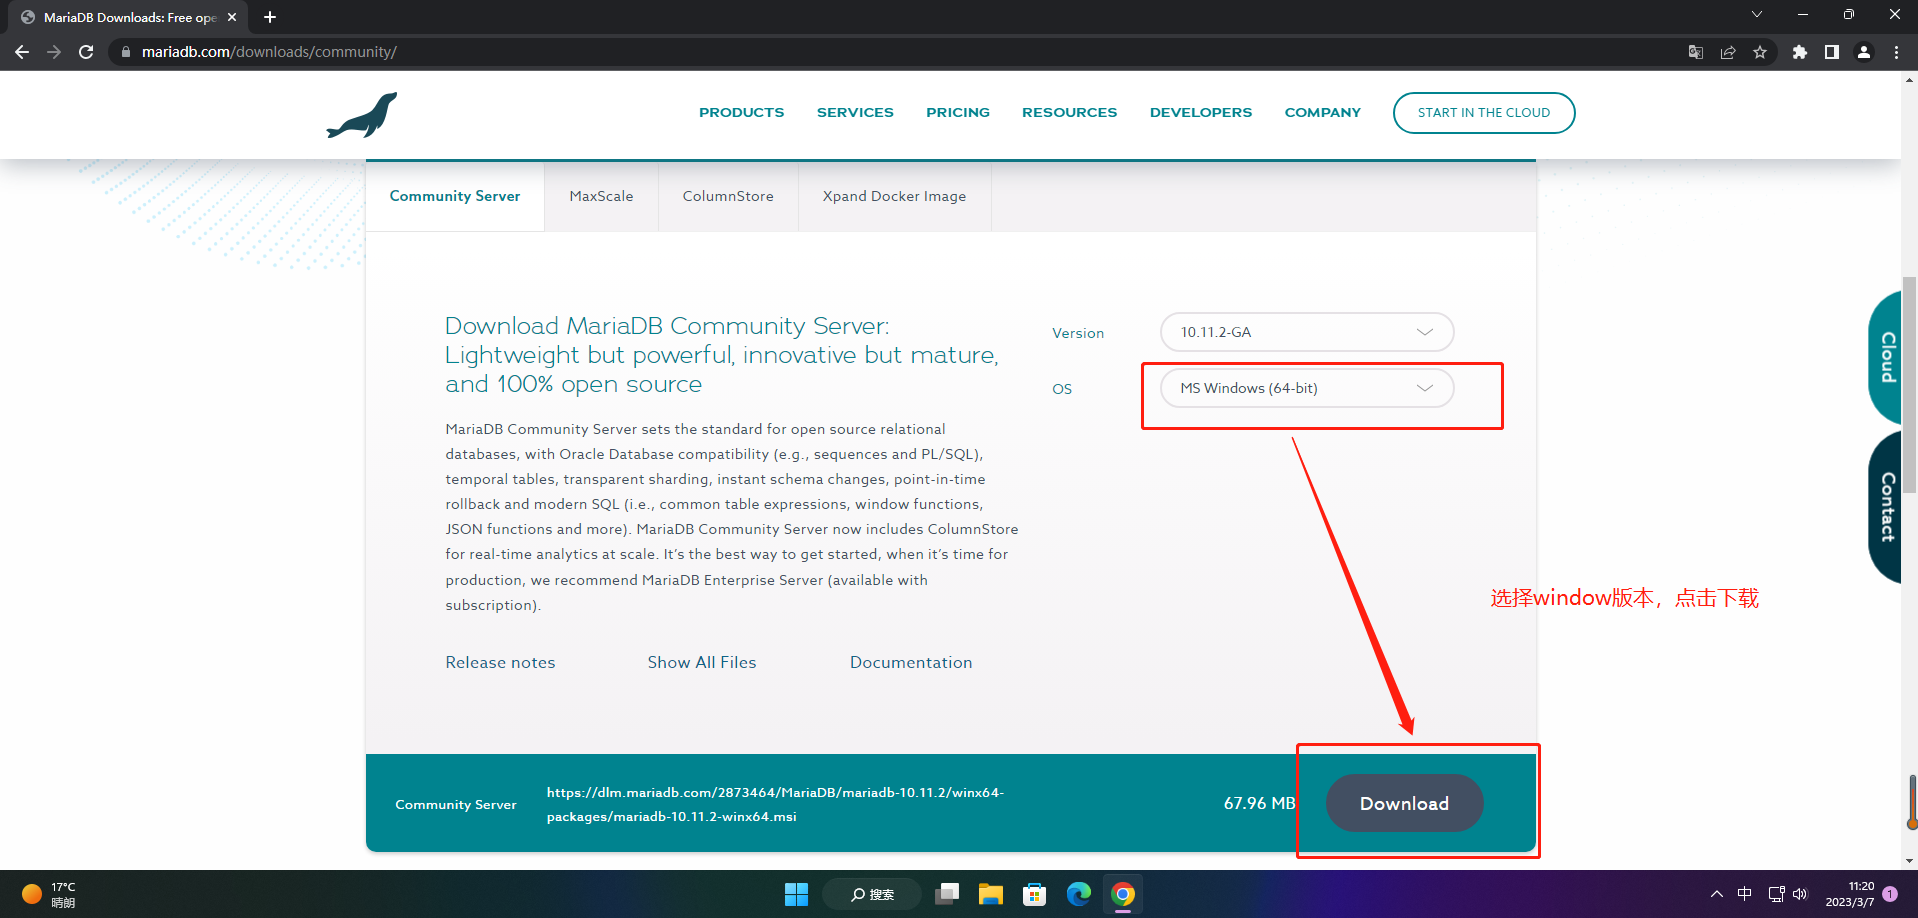1918x918 pixels.
Task: View site security lock info
Action: click(x=126, y=52)
